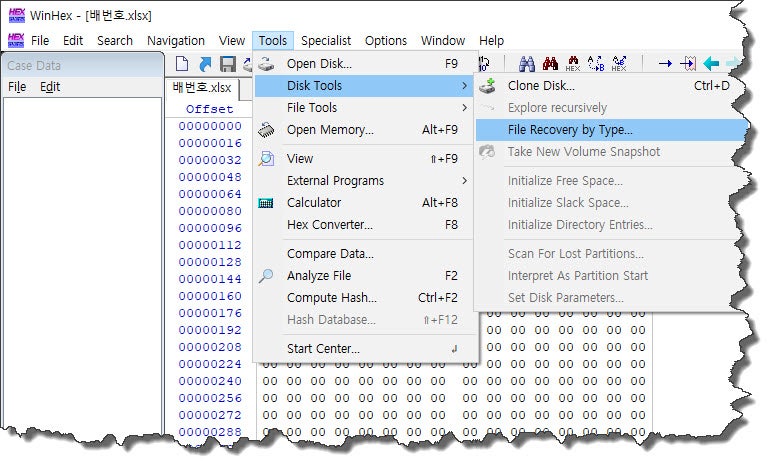Select Open Memory... menu entry
Viewport: 775px width, 470px height.
(x=365, y=130)
